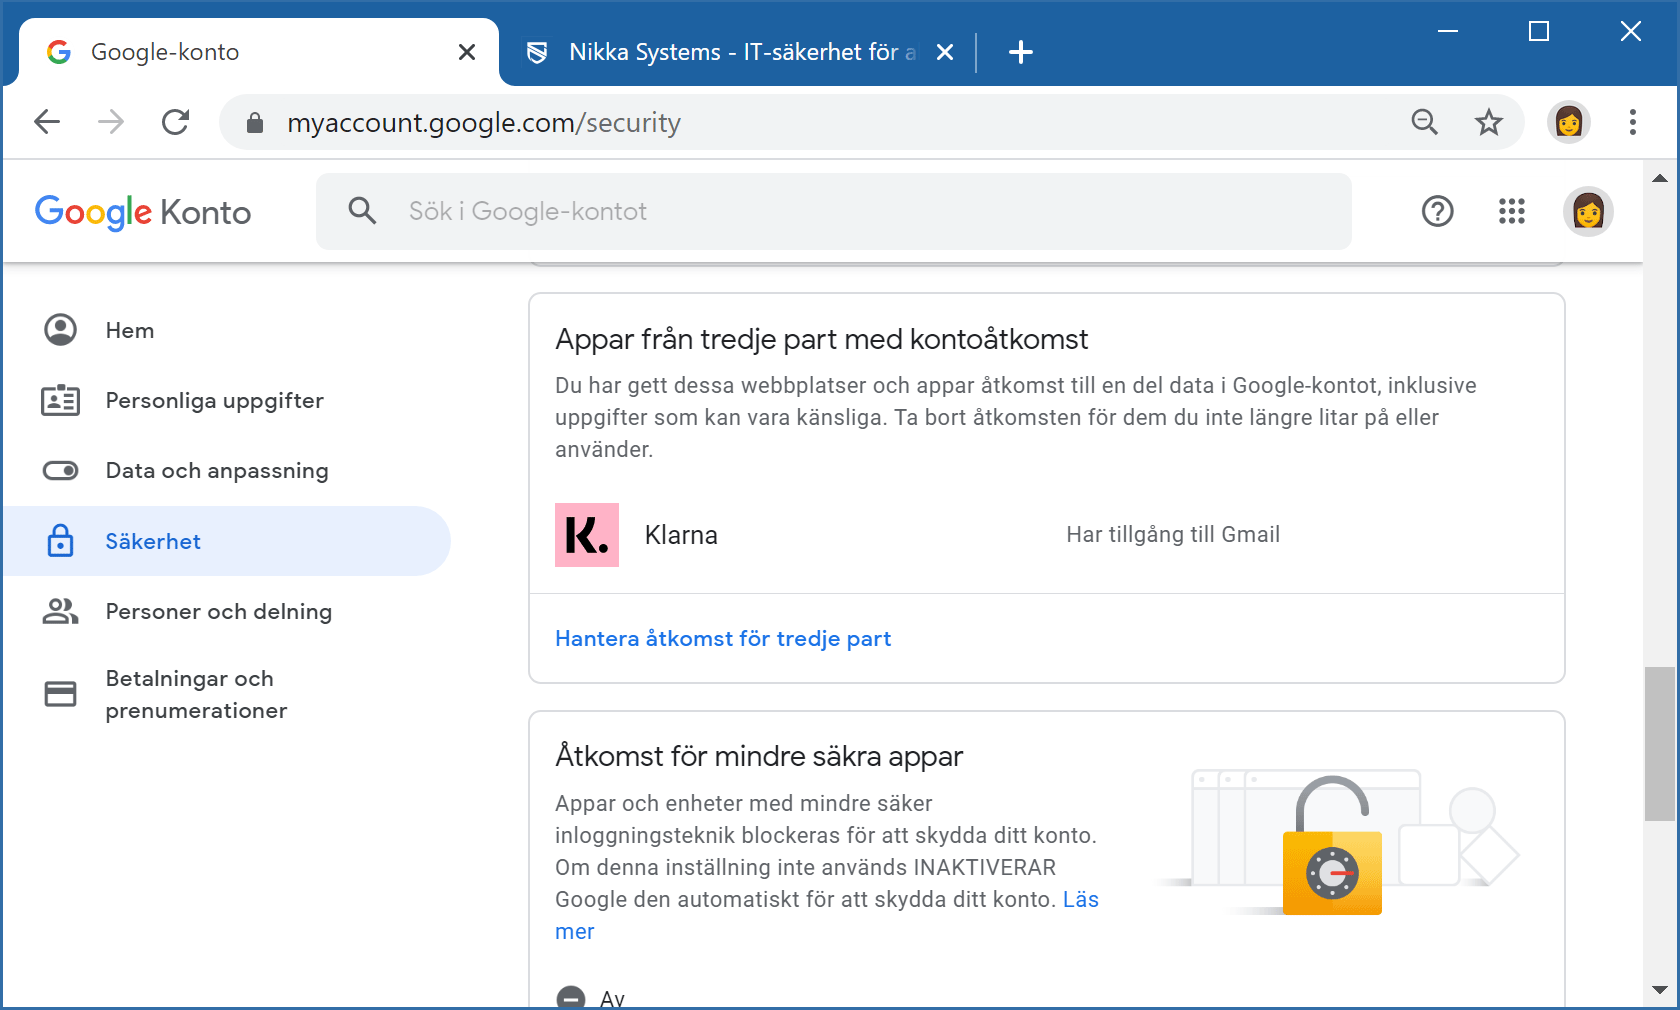Open the Chrome three-dot menu
1680x1010 pixels.
[1633, 122]
